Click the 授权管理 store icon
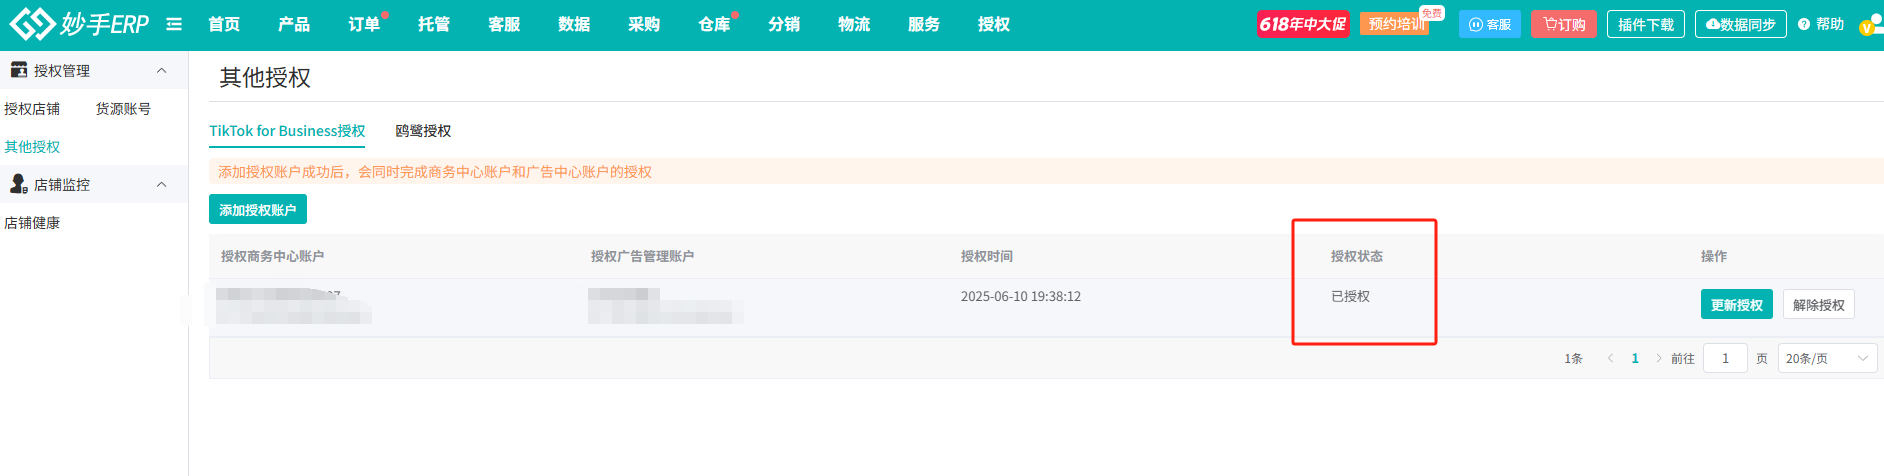1884x476 pixels. point(18,70)
